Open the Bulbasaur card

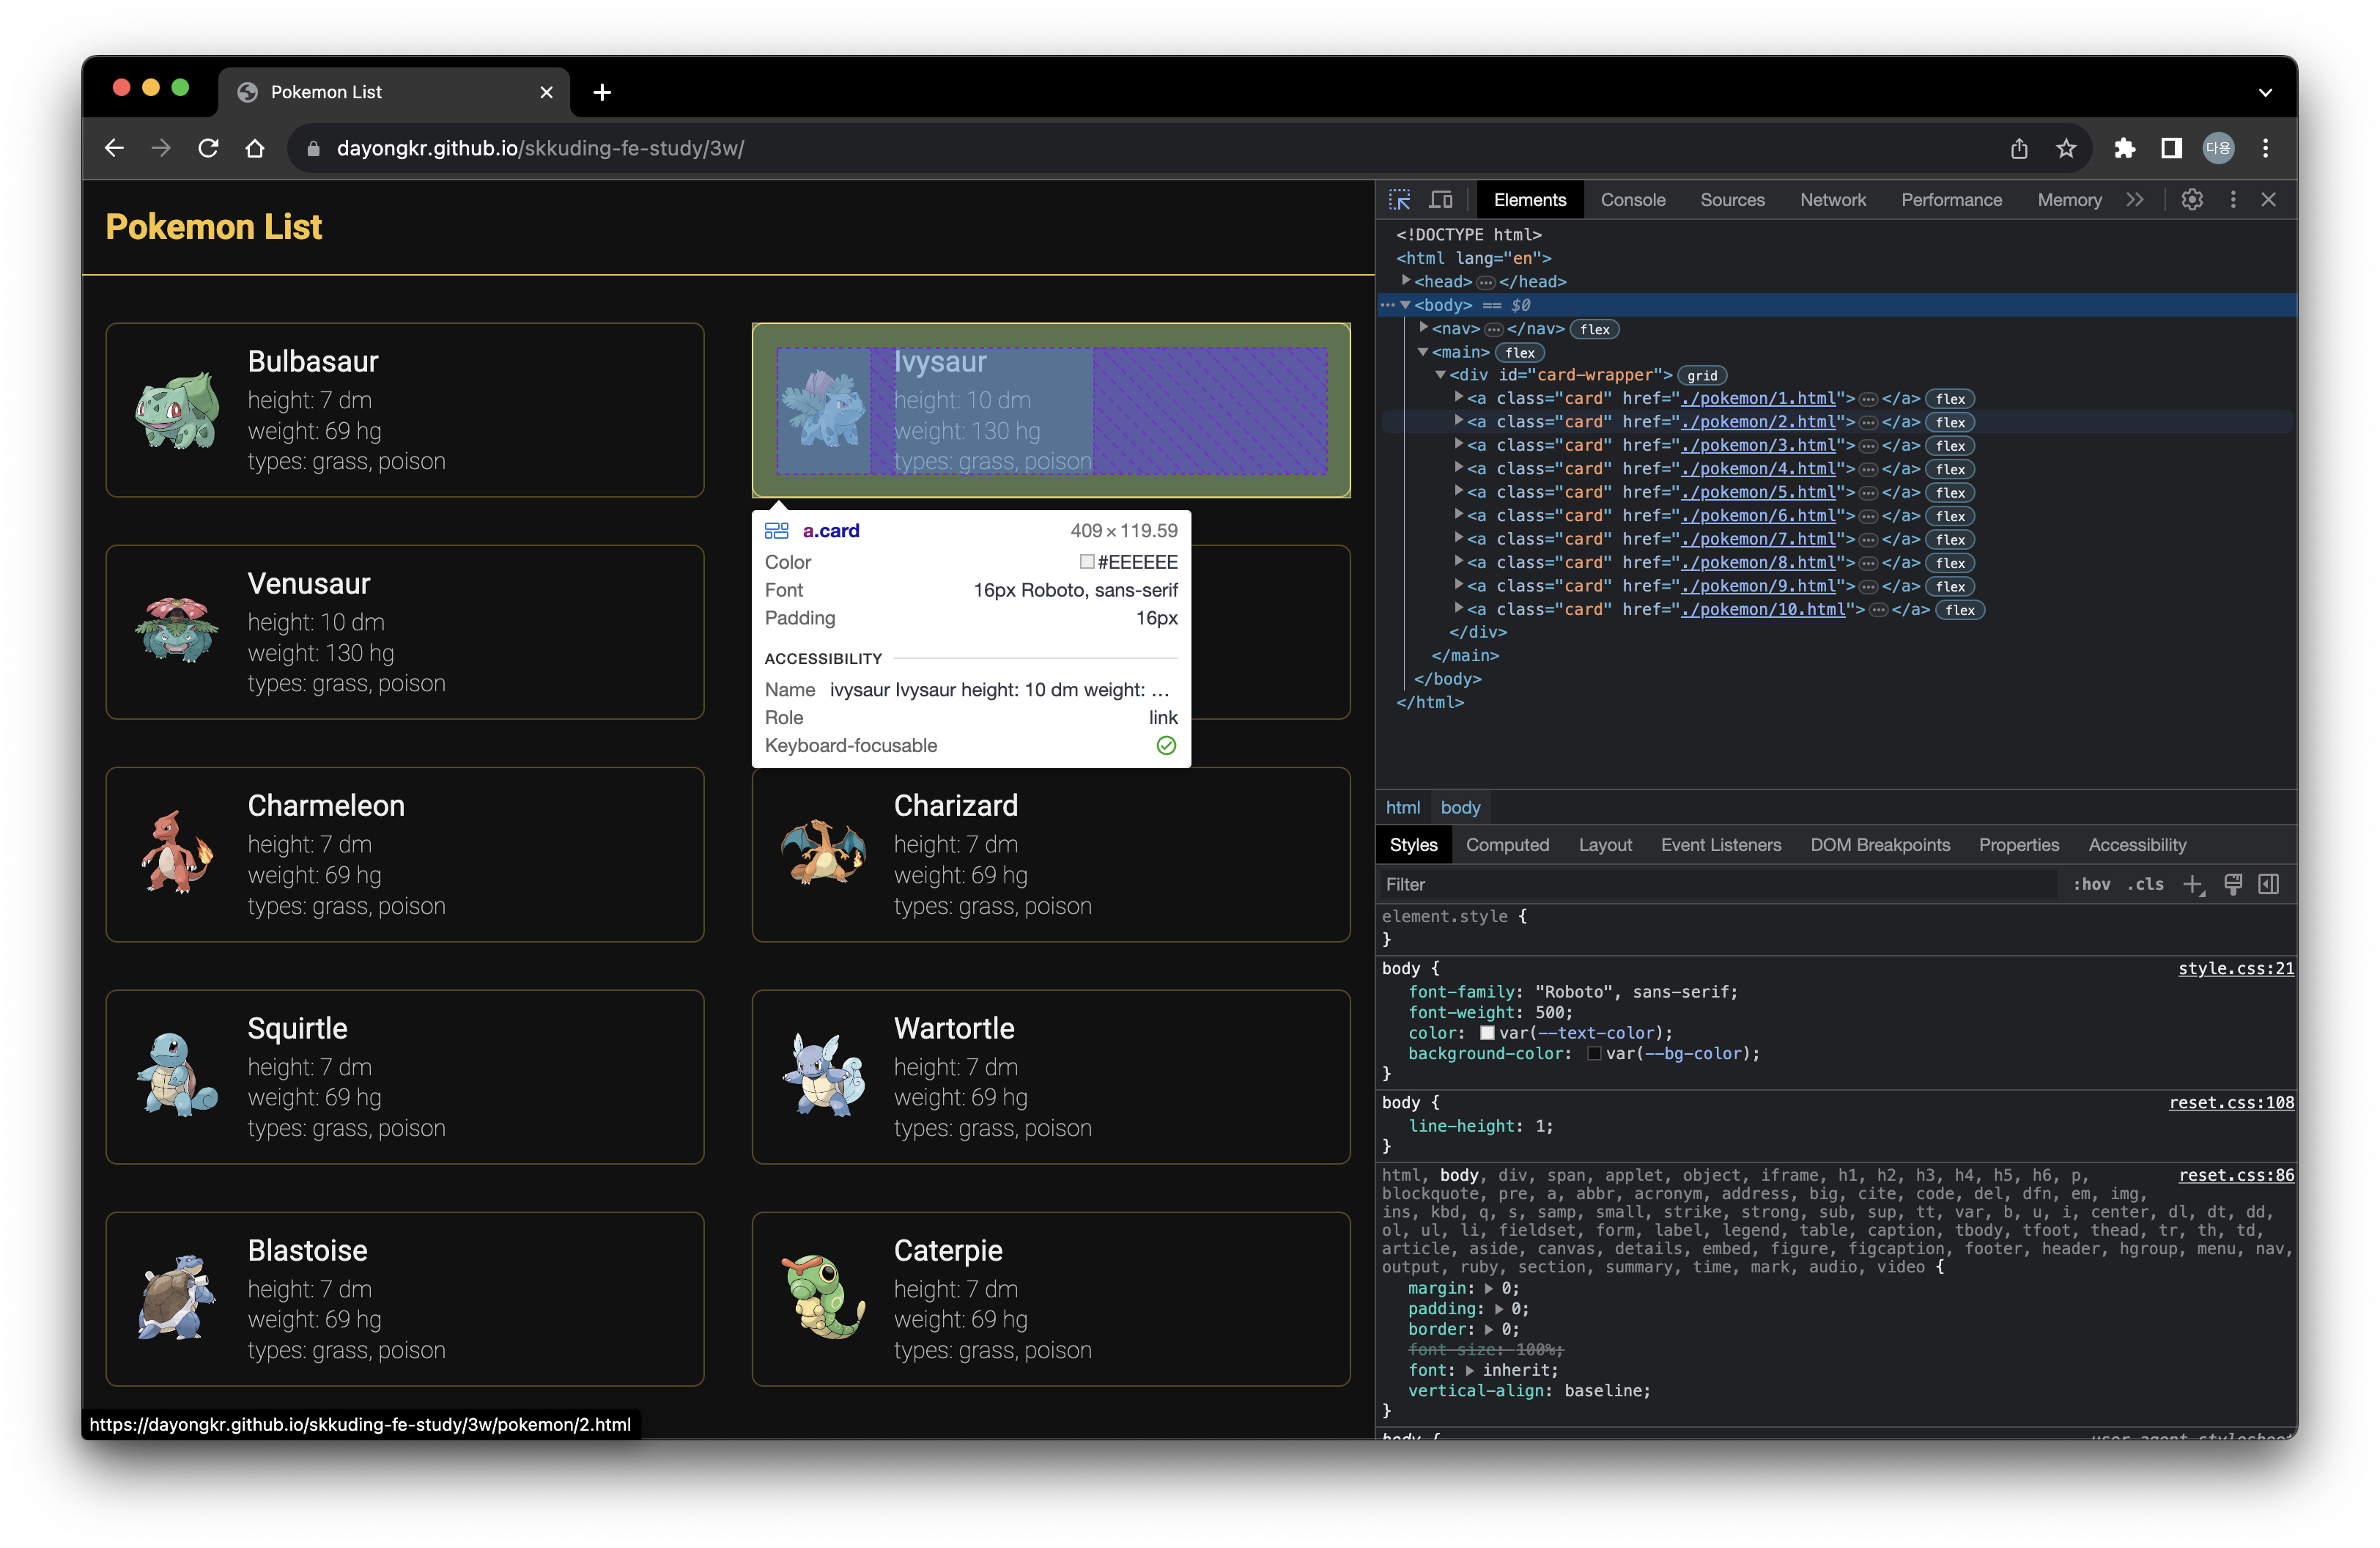coord(405,410)
